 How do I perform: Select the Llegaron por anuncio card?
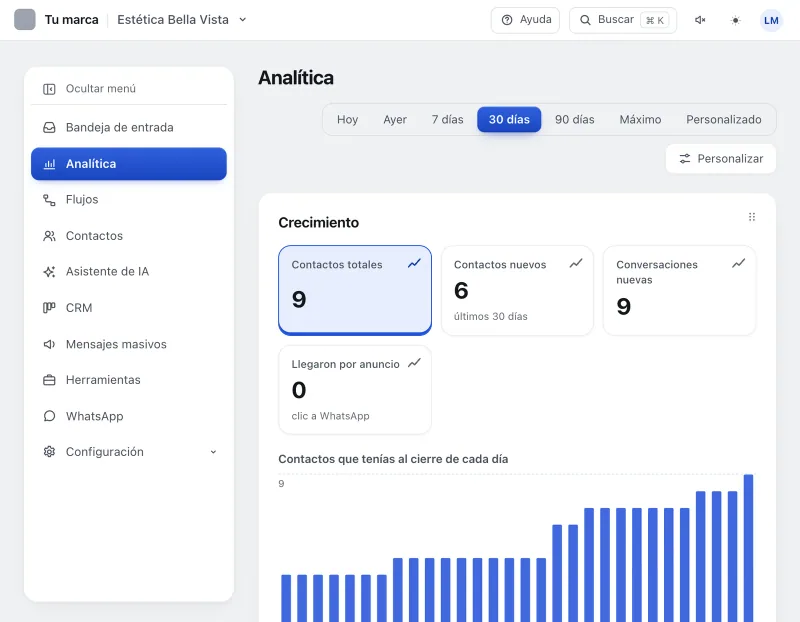(x=355, y=390)
